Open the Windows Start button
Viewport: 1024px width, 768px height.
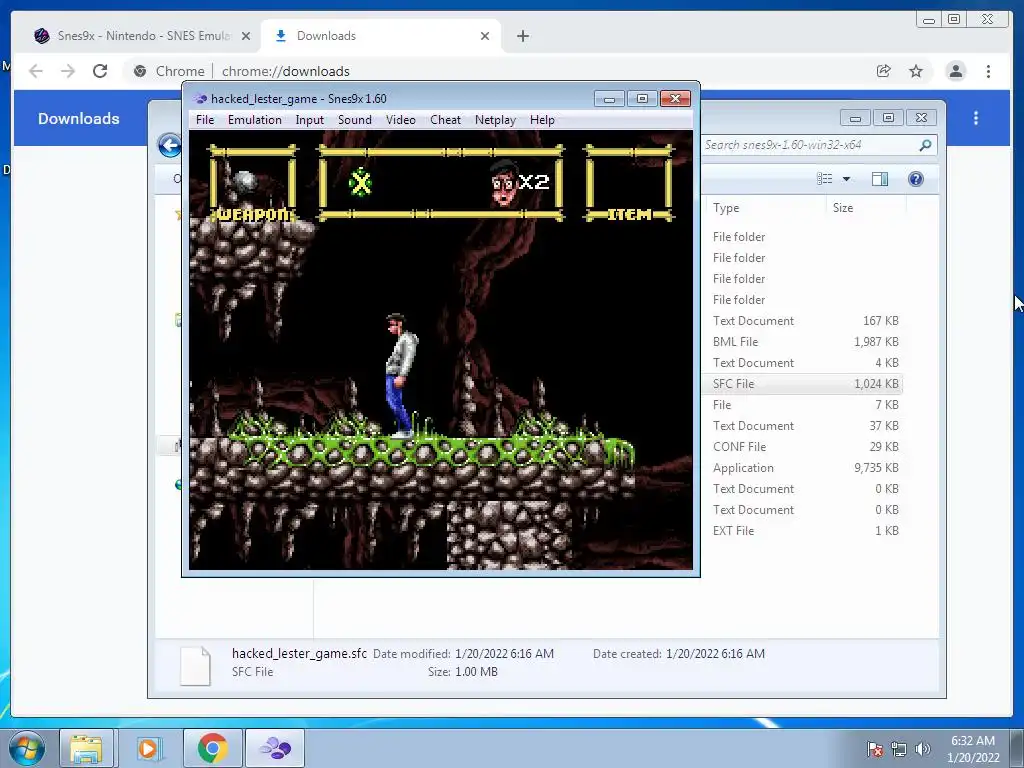pos(26,748)
